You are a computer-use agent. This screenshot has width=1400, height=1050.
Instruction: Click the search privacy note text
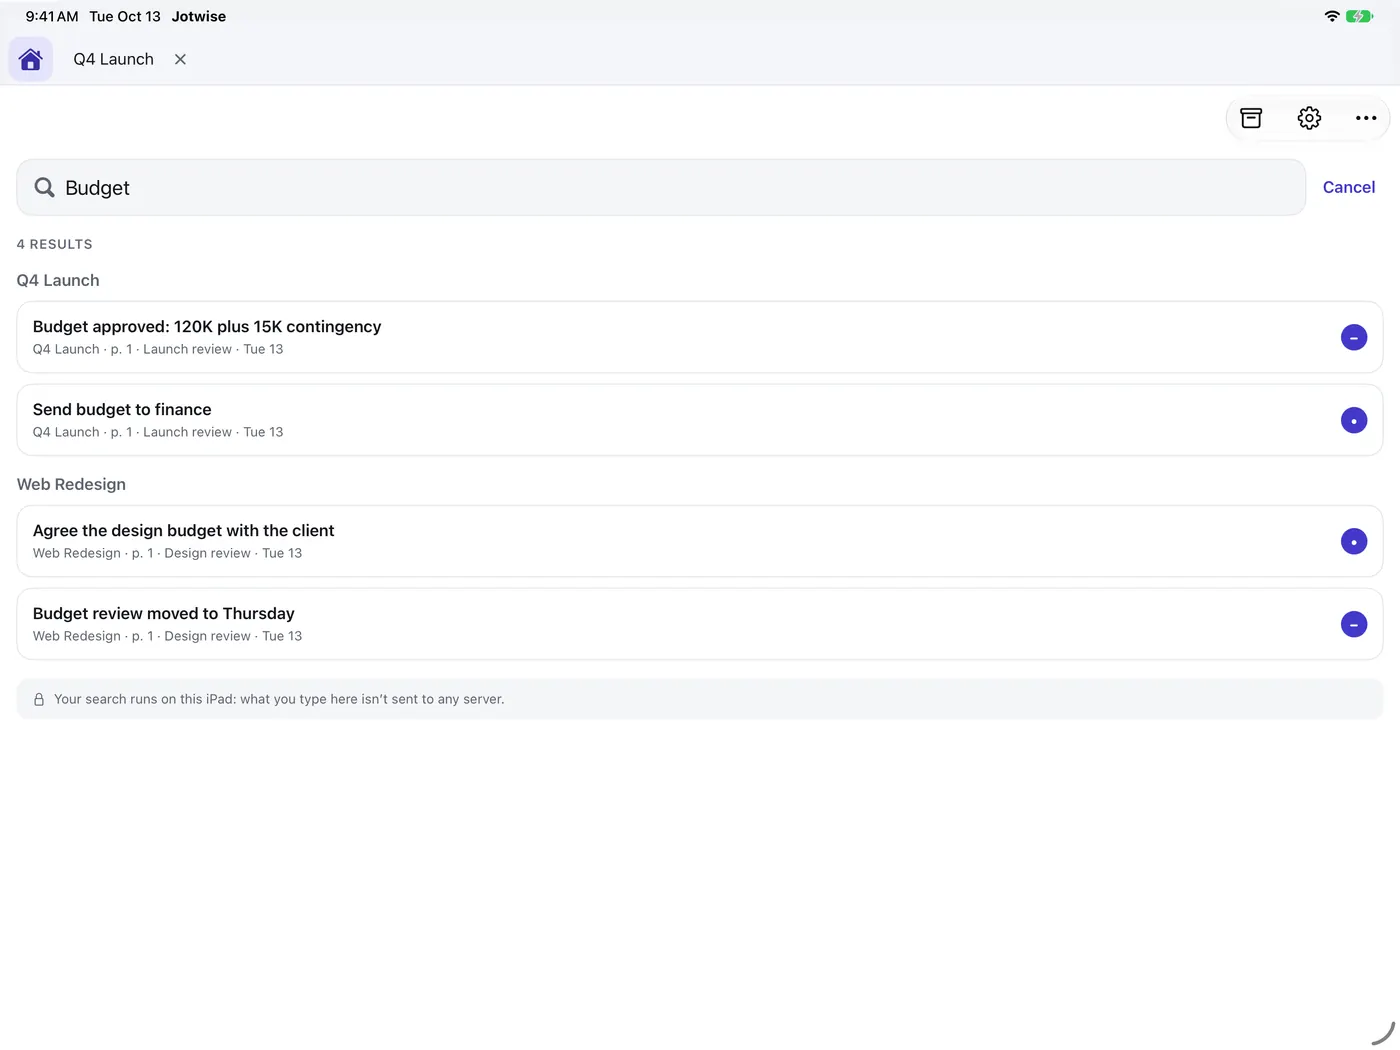(x=279, y=700)
